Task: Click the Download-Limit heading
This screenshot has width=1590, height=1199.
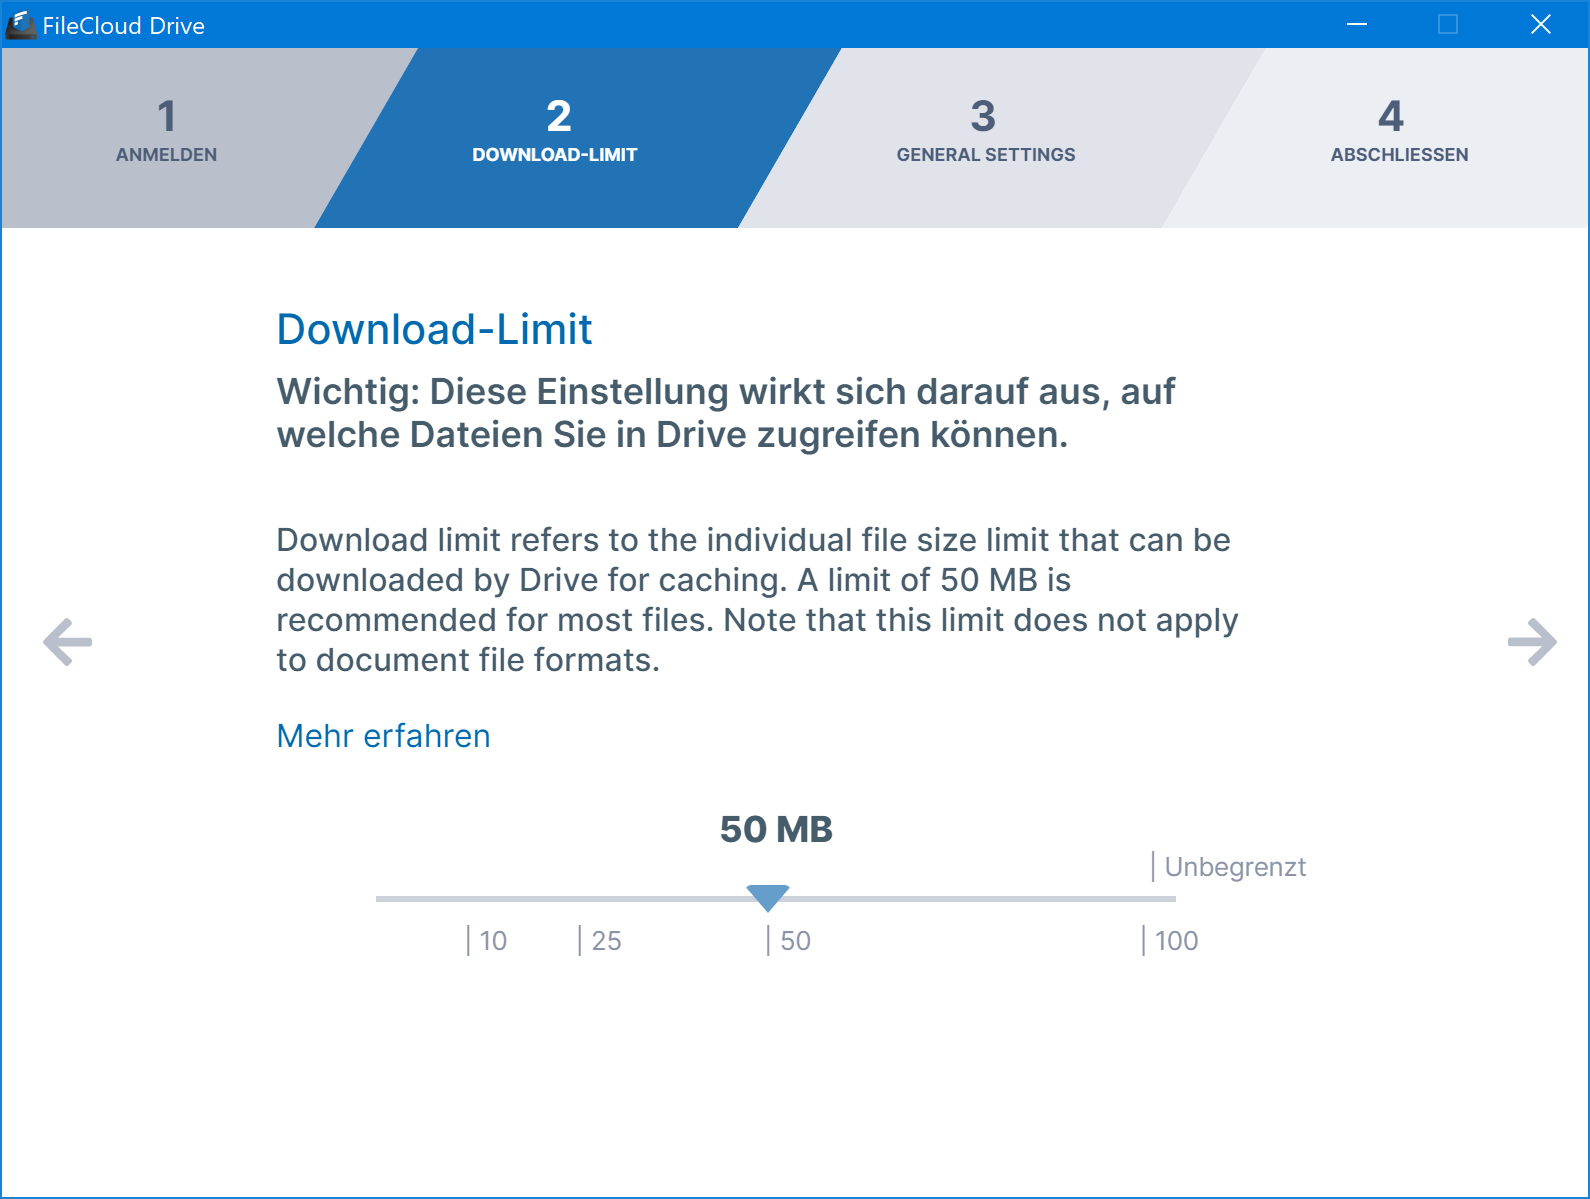Action: (x=434, y=329)
